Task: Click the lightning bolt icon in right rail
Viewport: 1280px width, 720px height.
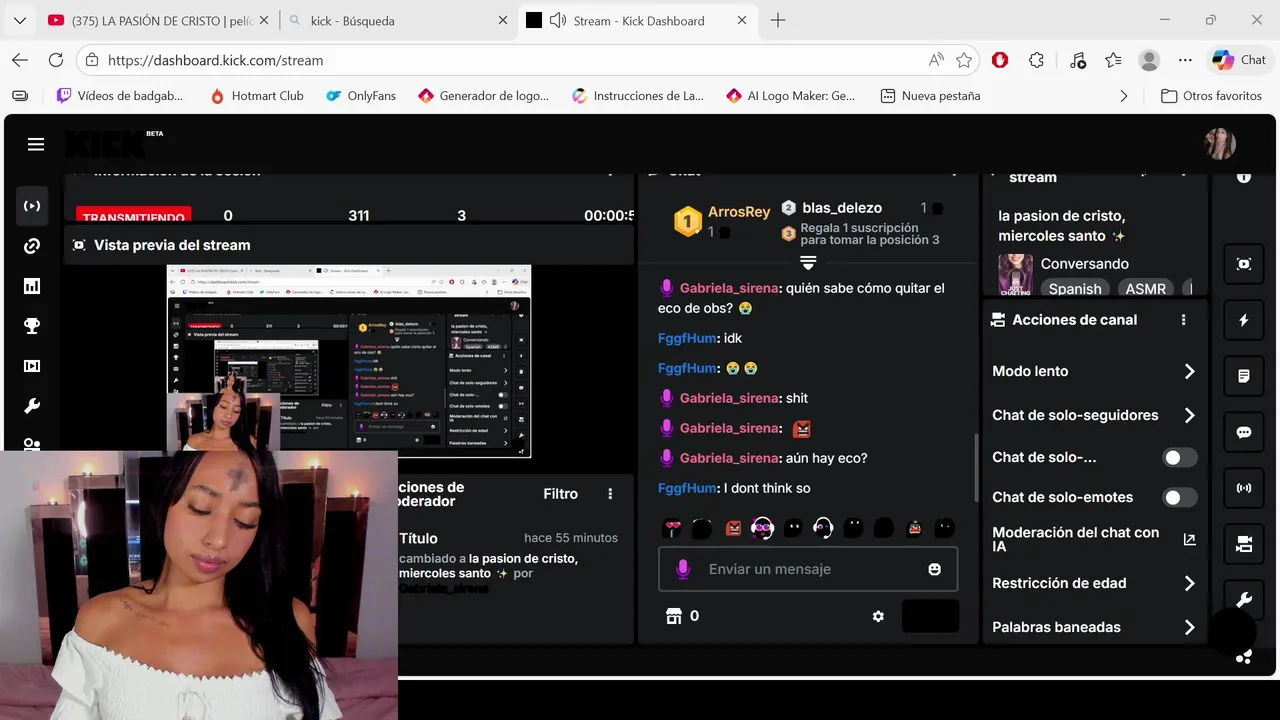Action: (x=1244, y=320)
